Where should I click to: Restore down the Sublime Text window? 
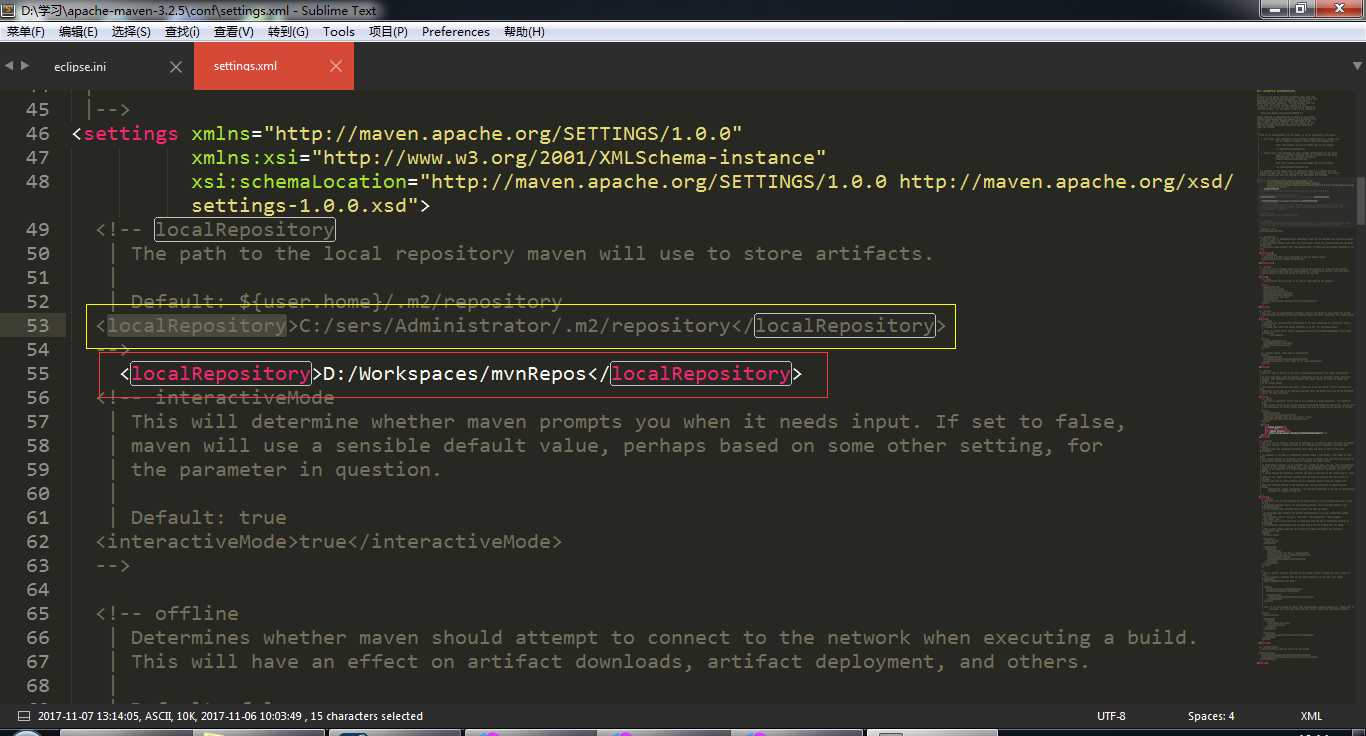pyautogui.click(x=1301, y=9)
